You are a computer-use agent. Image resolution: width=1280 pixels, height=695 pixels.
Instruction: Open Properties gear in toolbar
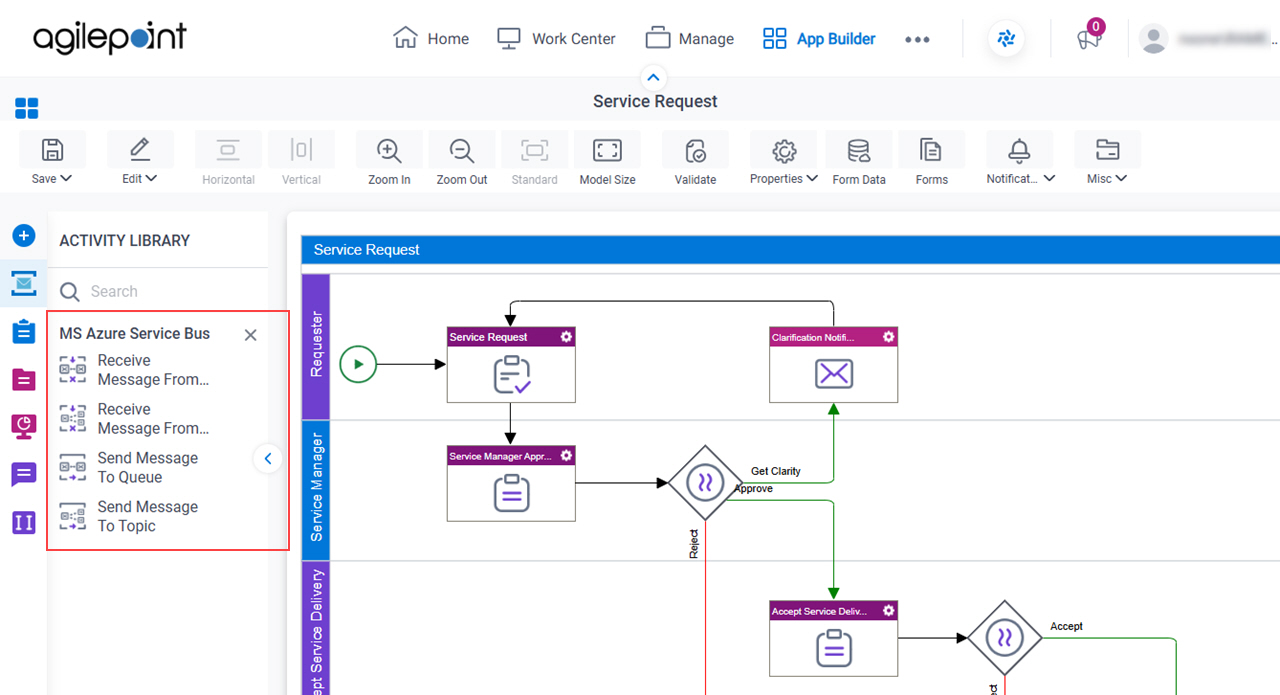(784, 150)
